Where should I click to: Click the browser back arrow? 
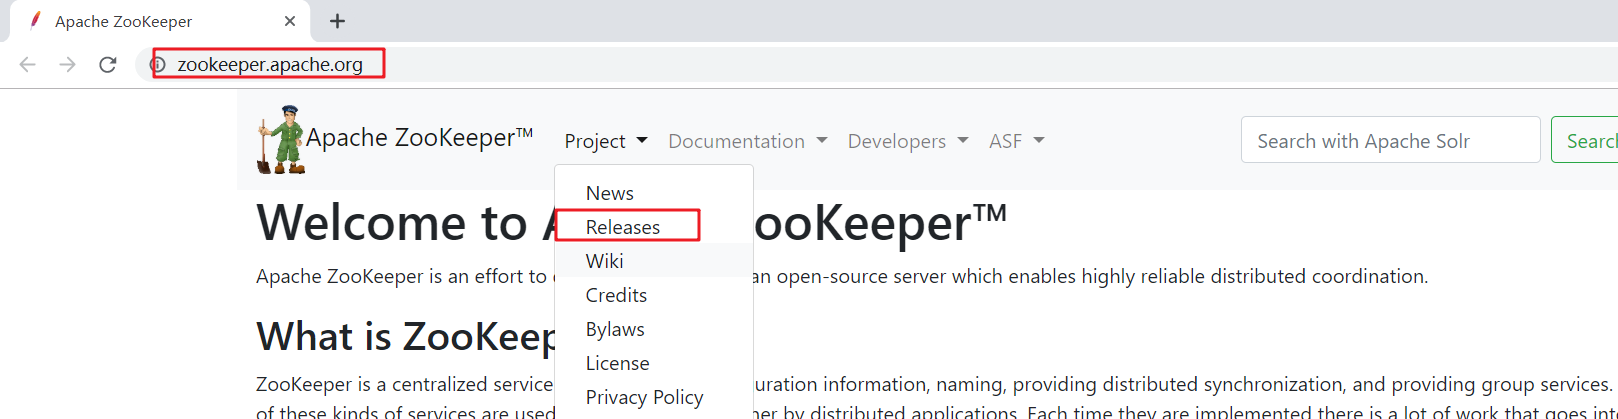point(27,65)
